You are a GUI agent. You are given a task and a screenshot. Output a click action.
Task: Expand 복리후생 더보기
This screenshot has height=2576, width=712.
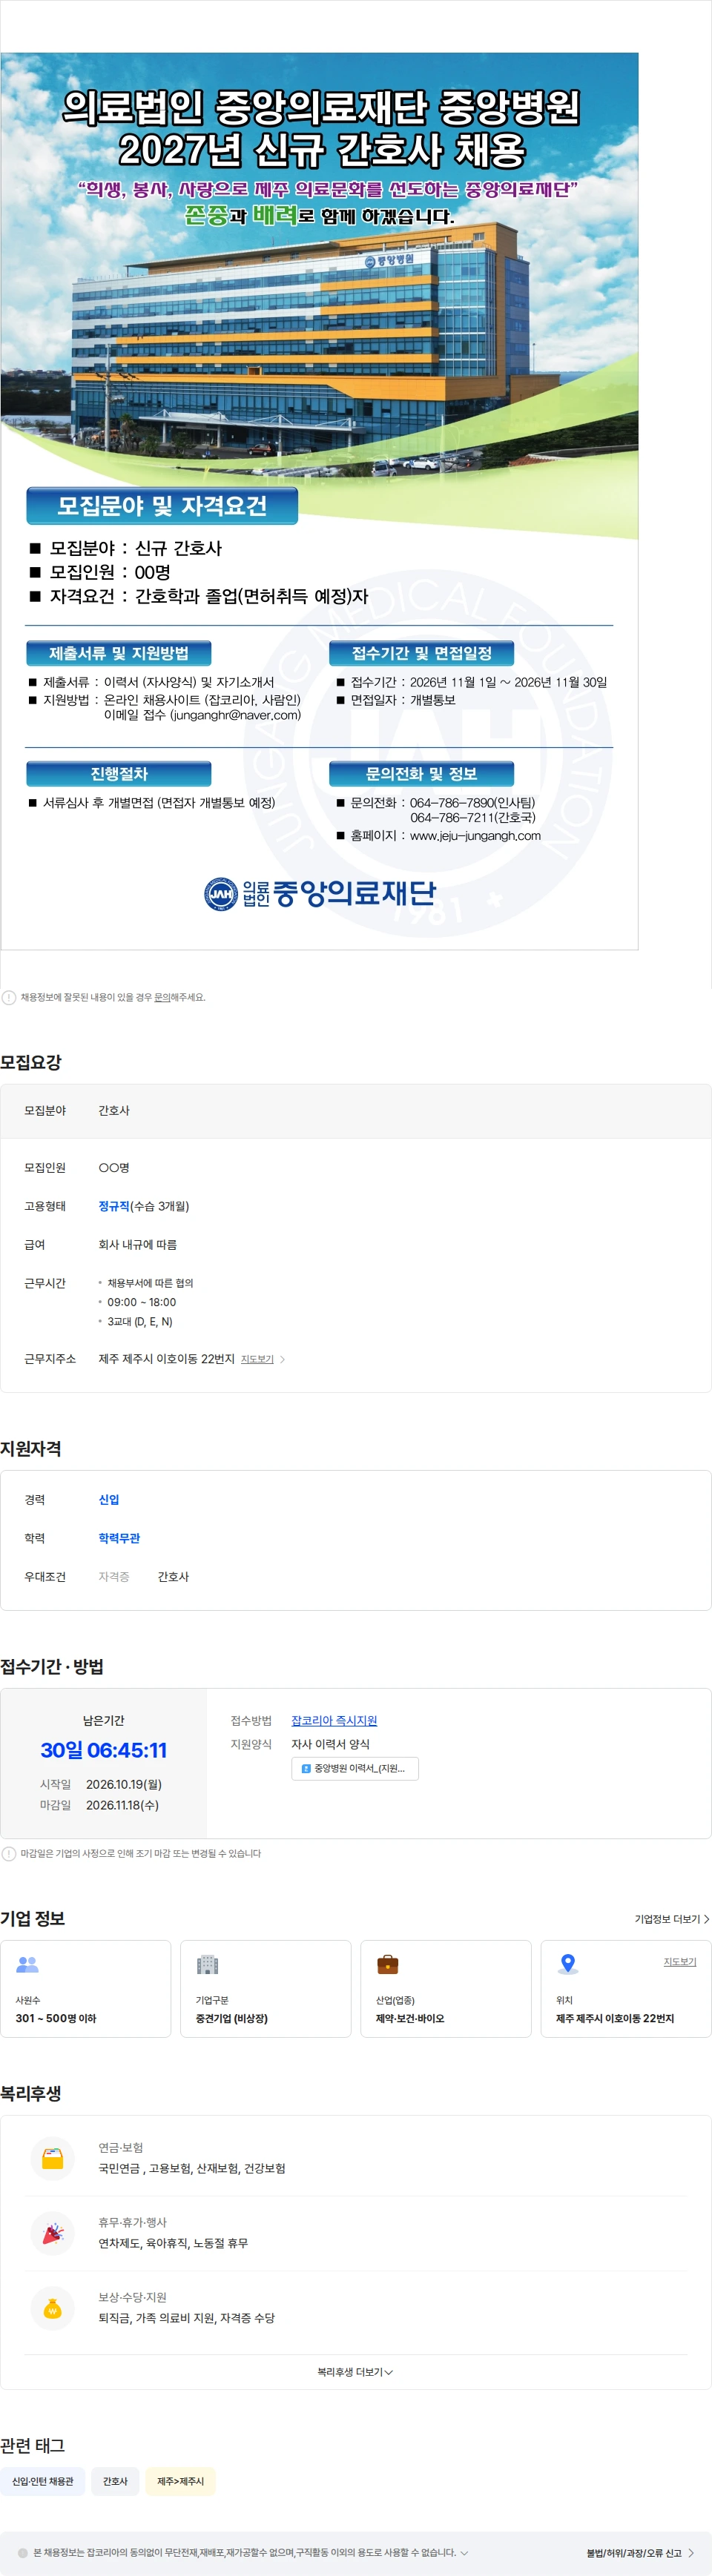coord(355,2372)
